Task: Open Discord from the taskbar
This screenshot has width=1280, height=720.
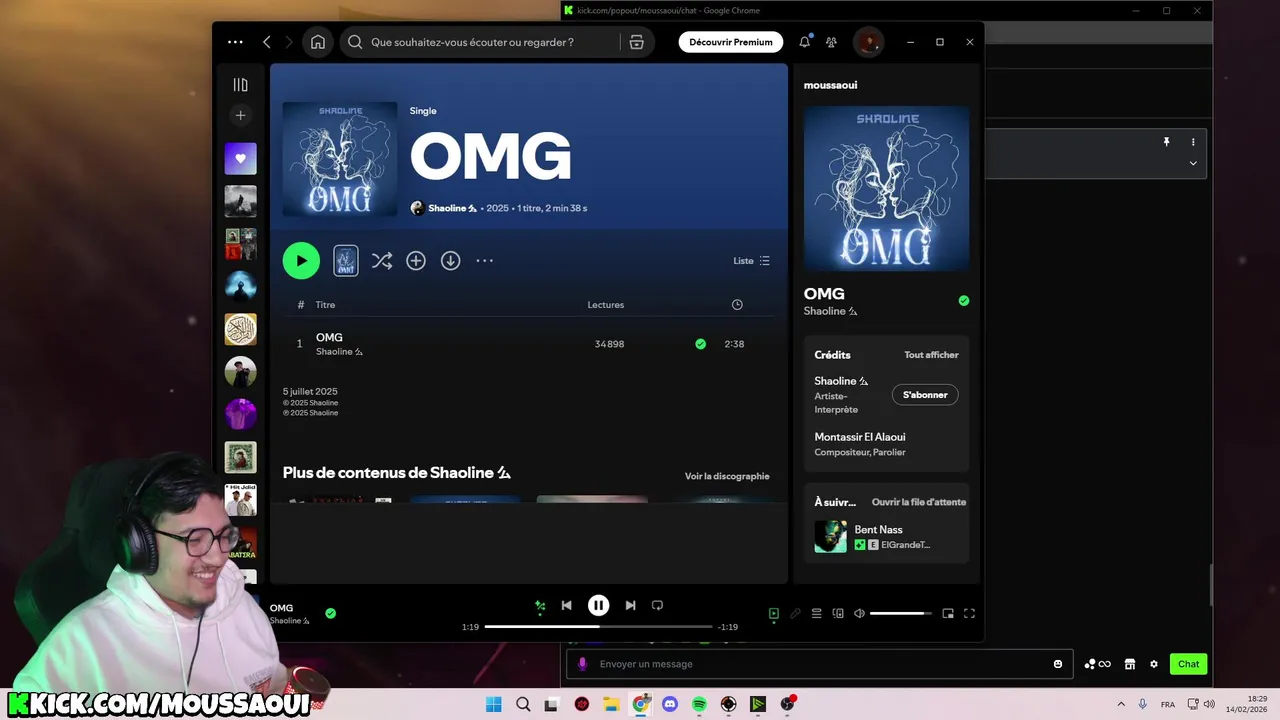Action: (x=670, y=704)
